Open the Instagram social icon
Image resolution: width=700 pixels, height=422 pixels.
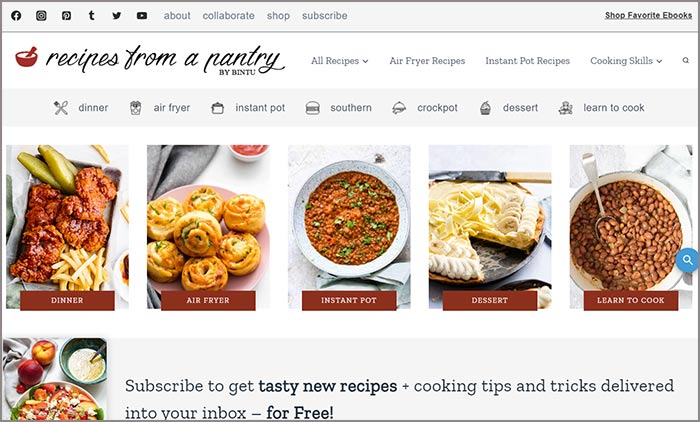(x=41, y=16)
